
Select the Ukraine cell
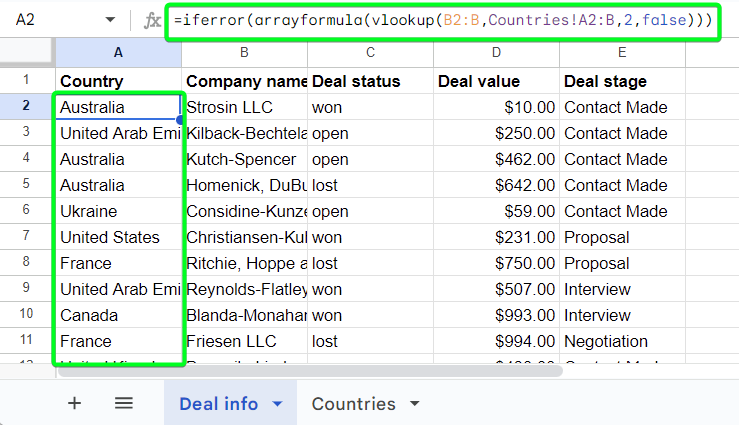pos(118,211)
